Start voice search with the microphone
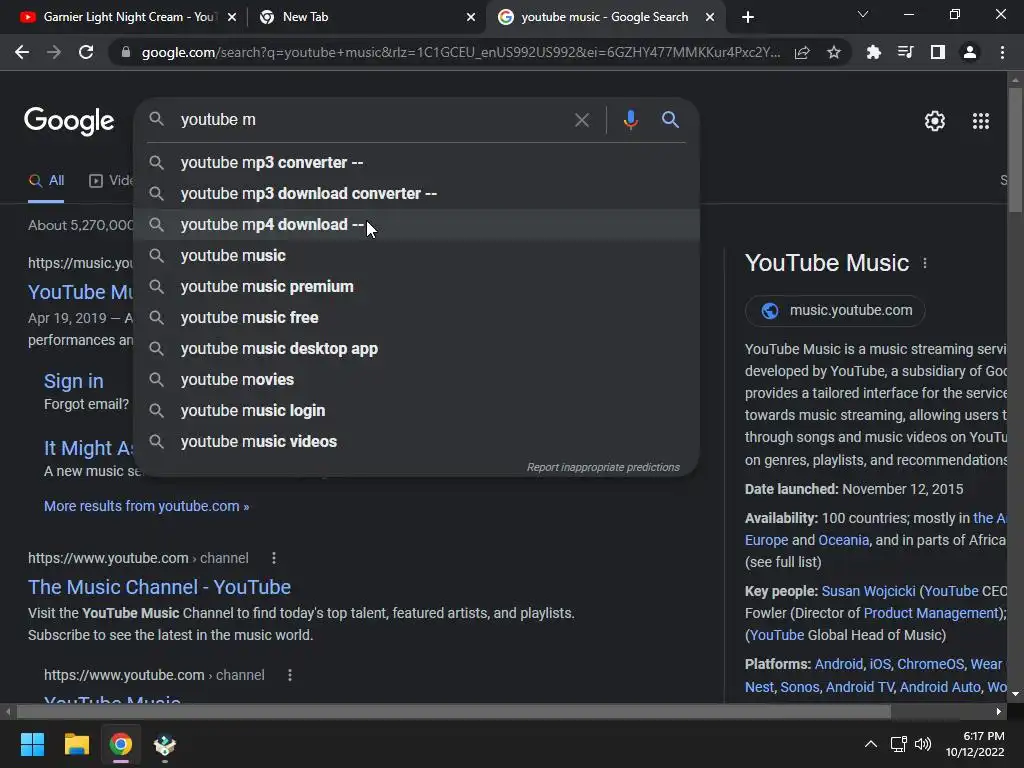The height and width of the screenshot is (768, 1024). (x=630, y=120)
